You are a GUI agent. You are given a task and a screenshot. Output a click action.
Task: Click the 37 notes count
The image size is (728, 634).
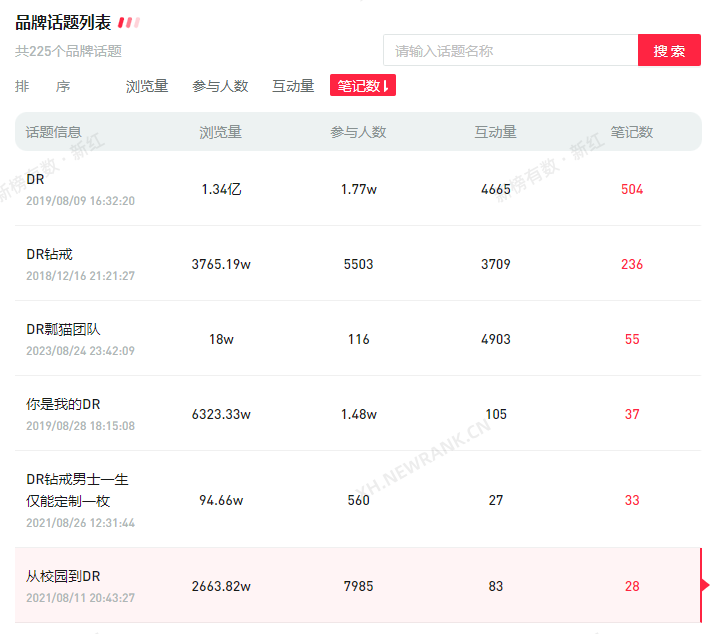pyautogui.click(x=632, y=414)
